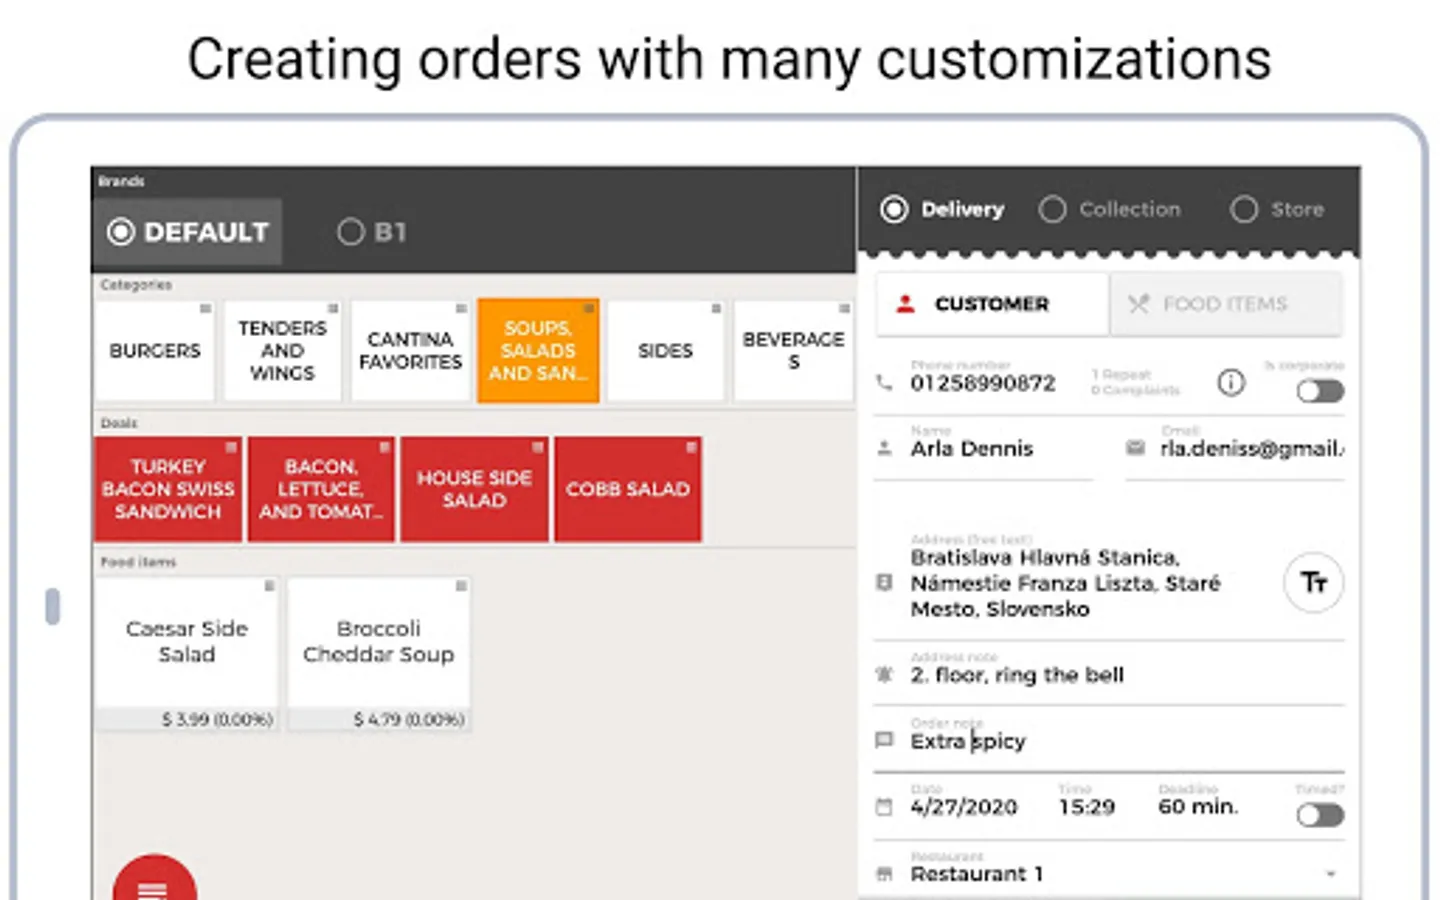Screen dimensions: 1440x900
Task: Switch to the FOOD ITEMS tab
Action: tap(1225, 304)
